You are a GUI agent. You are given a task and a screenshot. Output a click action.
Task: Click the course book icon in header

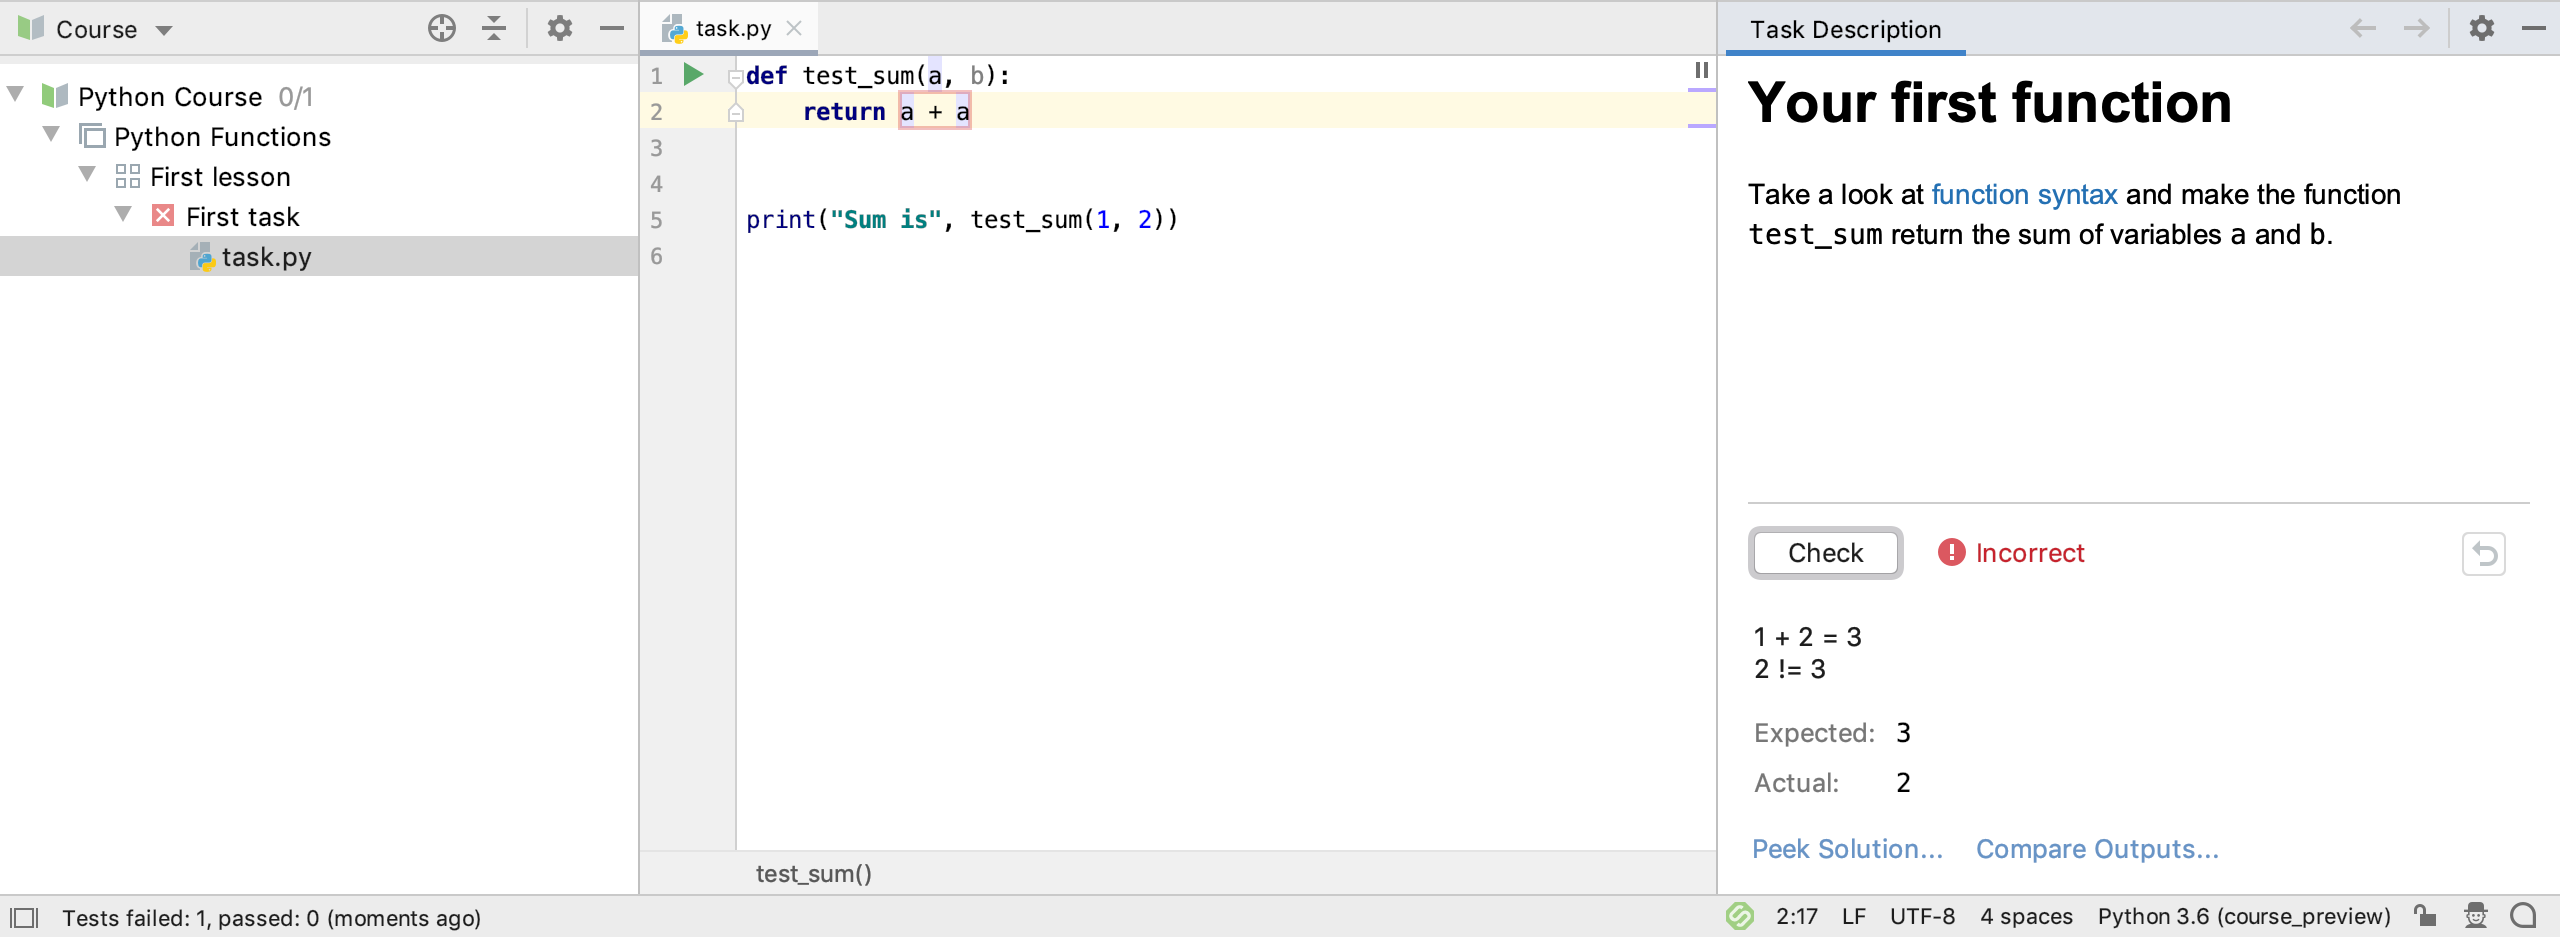tap(31, 28)
